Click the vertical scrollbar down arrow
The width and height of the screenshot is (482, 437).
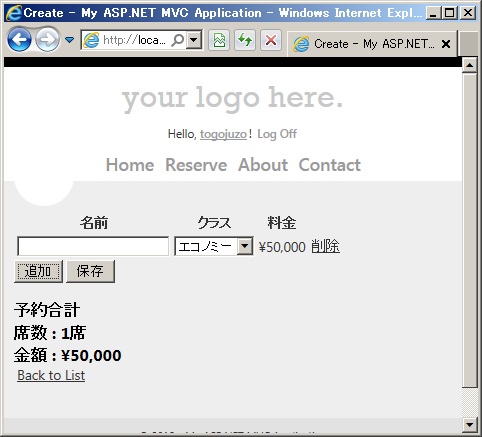point(470,424)
